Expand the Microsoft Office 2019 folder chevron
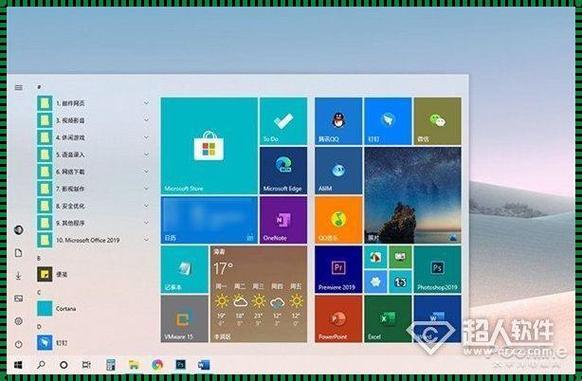This screenshot has width=582, height=381. 147,240
